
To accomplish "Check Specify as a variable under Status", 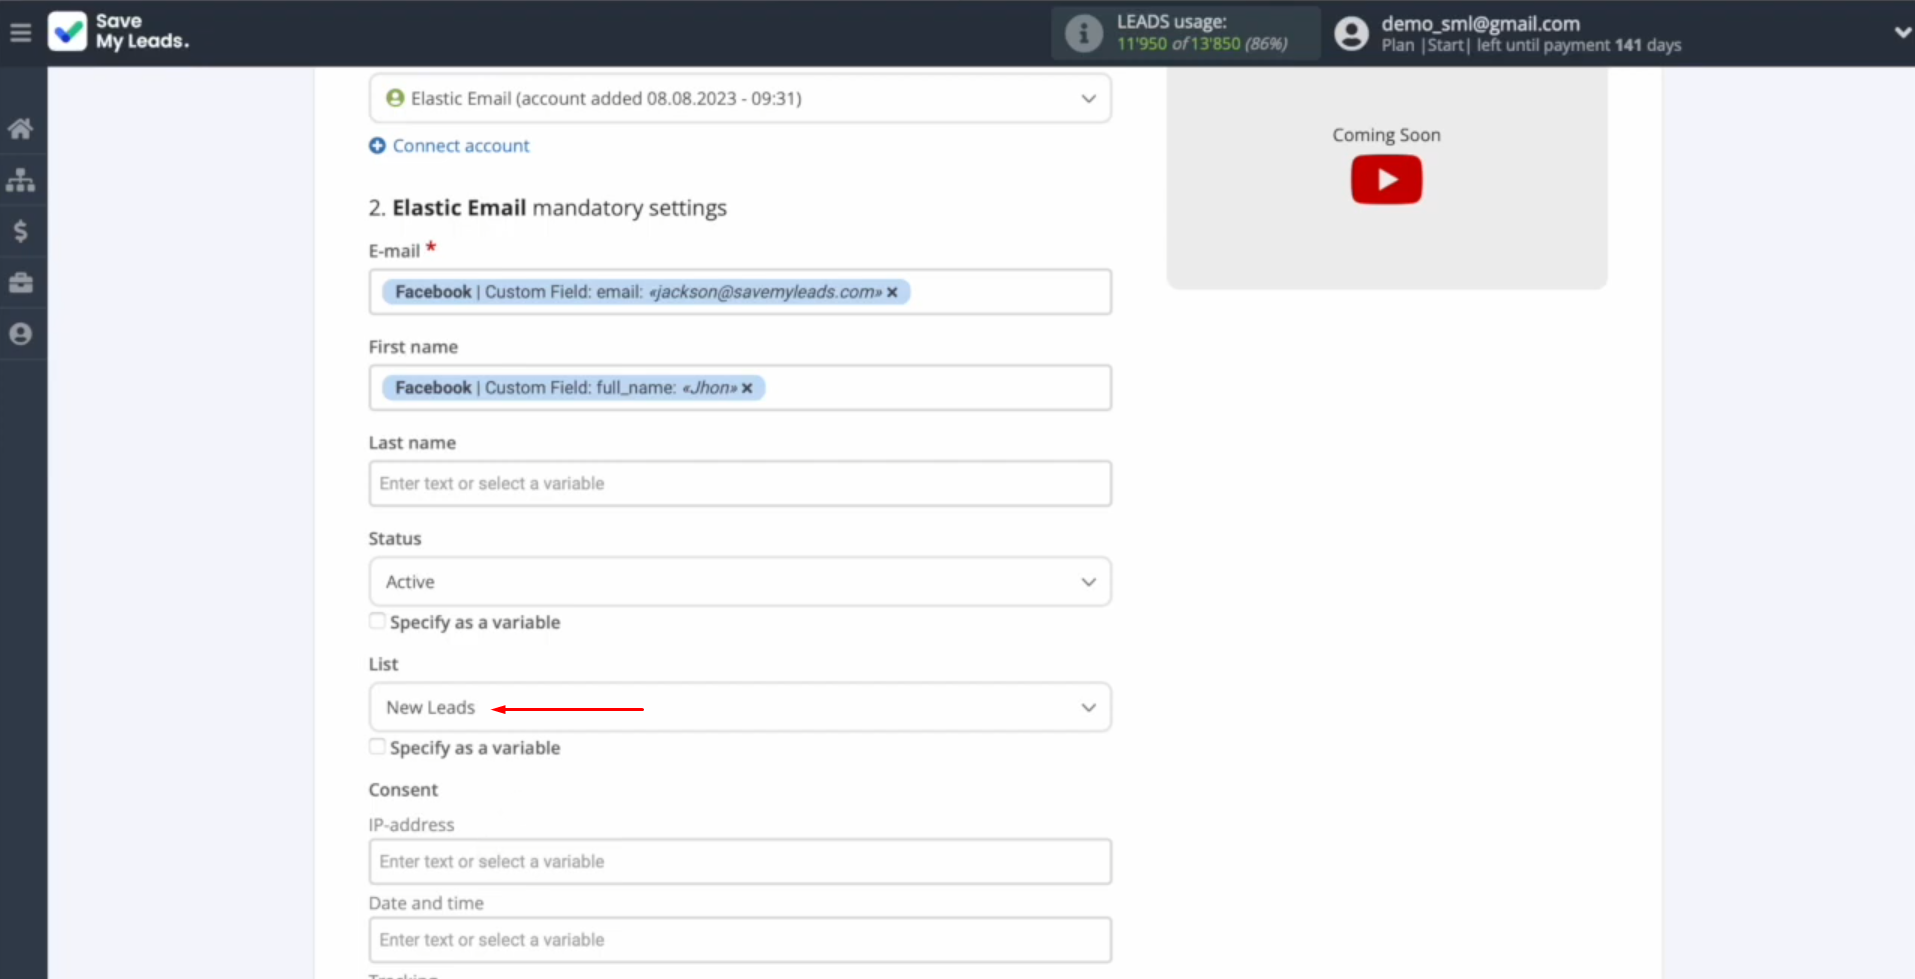I will click(x=377, y=621).
